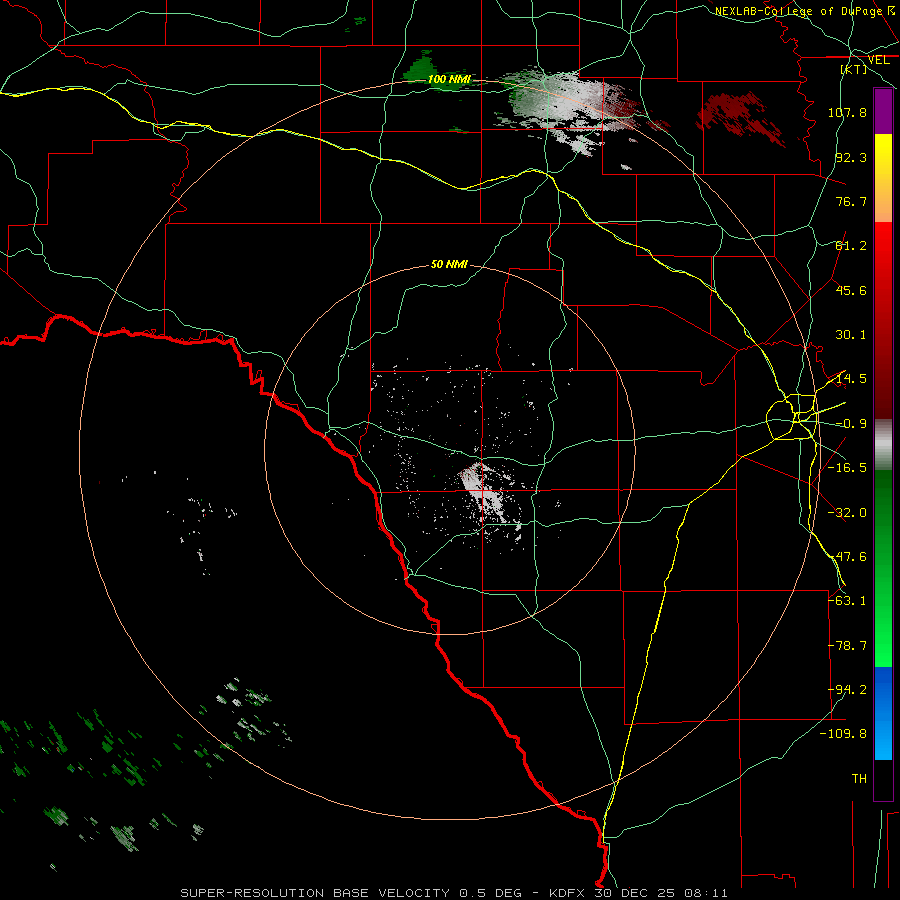
Task: Click the 30.1 velocity scale value
Action: point(851,335)
